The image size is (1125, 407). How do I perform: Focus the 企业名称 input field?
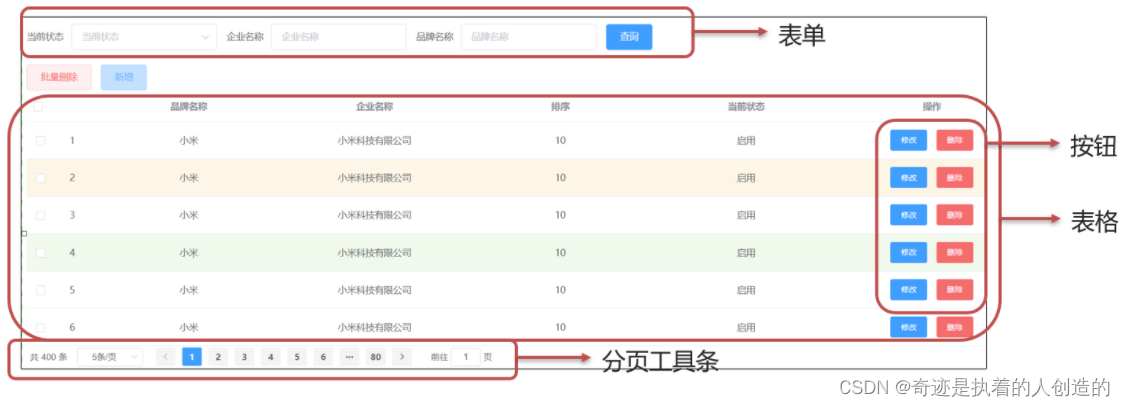338,37
